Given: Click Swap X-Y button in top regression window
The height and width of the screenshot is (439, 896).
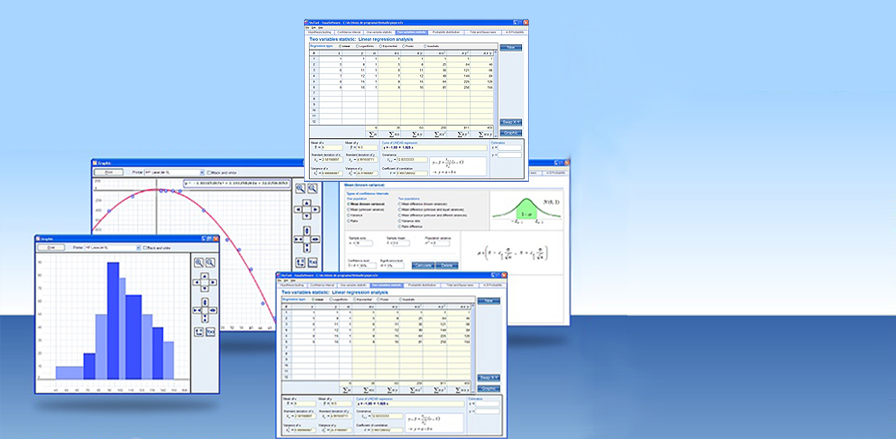Looking at the screenshot, I should click(x=512, y=122).
